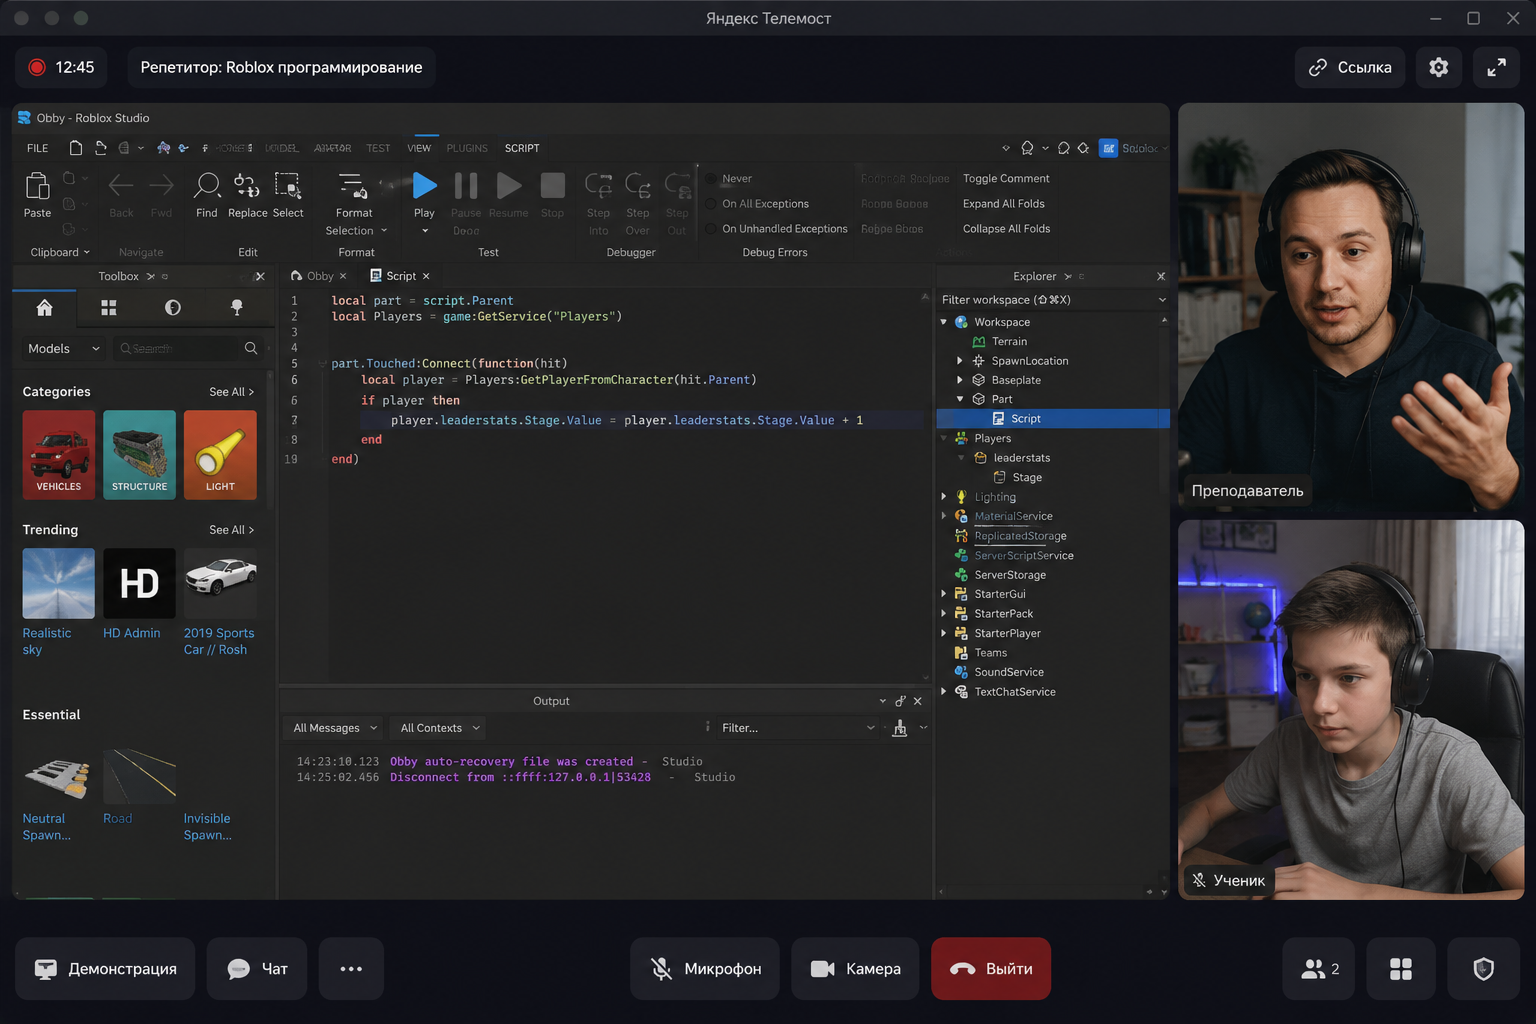Expand the SpawnLocation node
The width and height of the screenshot is (1536, 1024).
pos(960,361)
